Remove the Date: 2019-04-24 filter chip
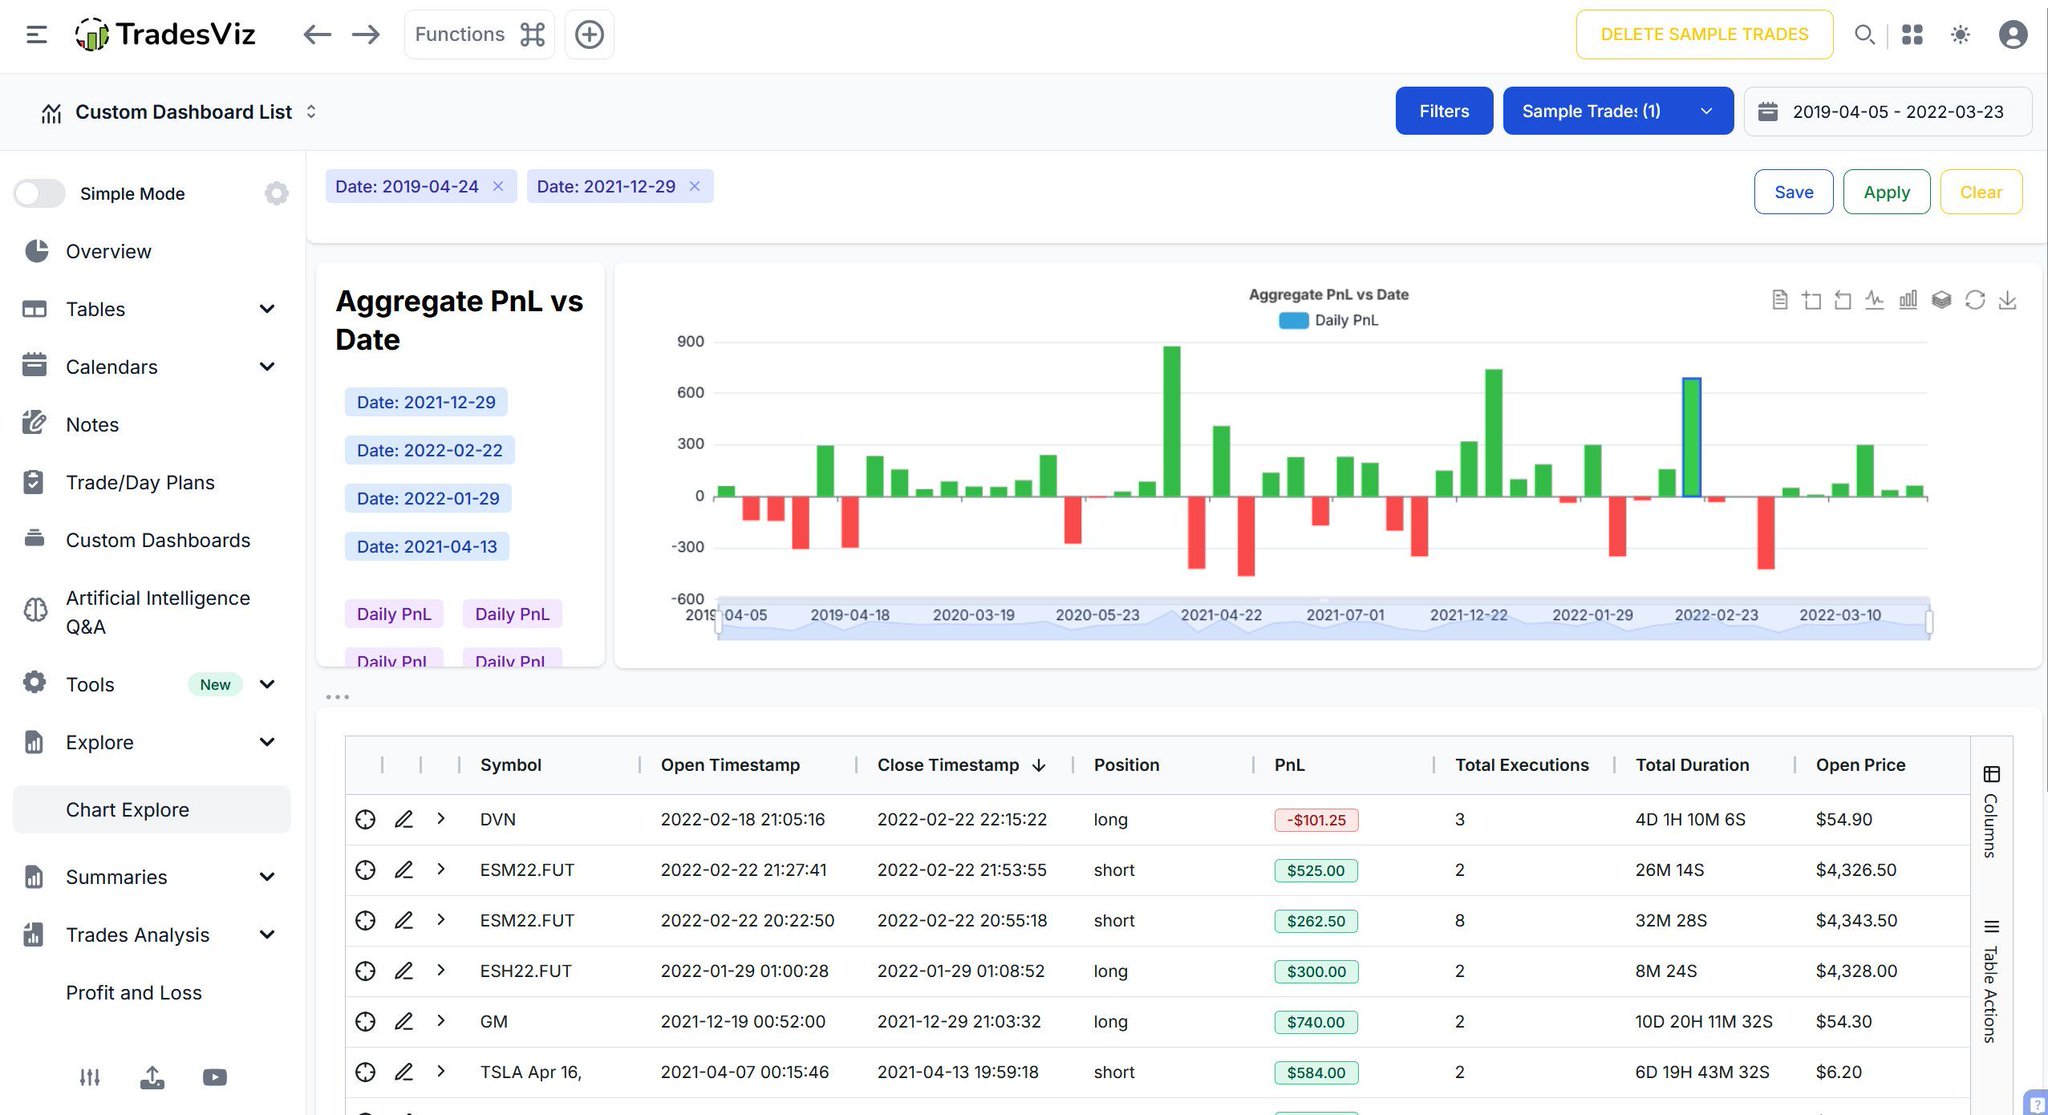This screenshot has height=1115, width=2048. [498, 187]
